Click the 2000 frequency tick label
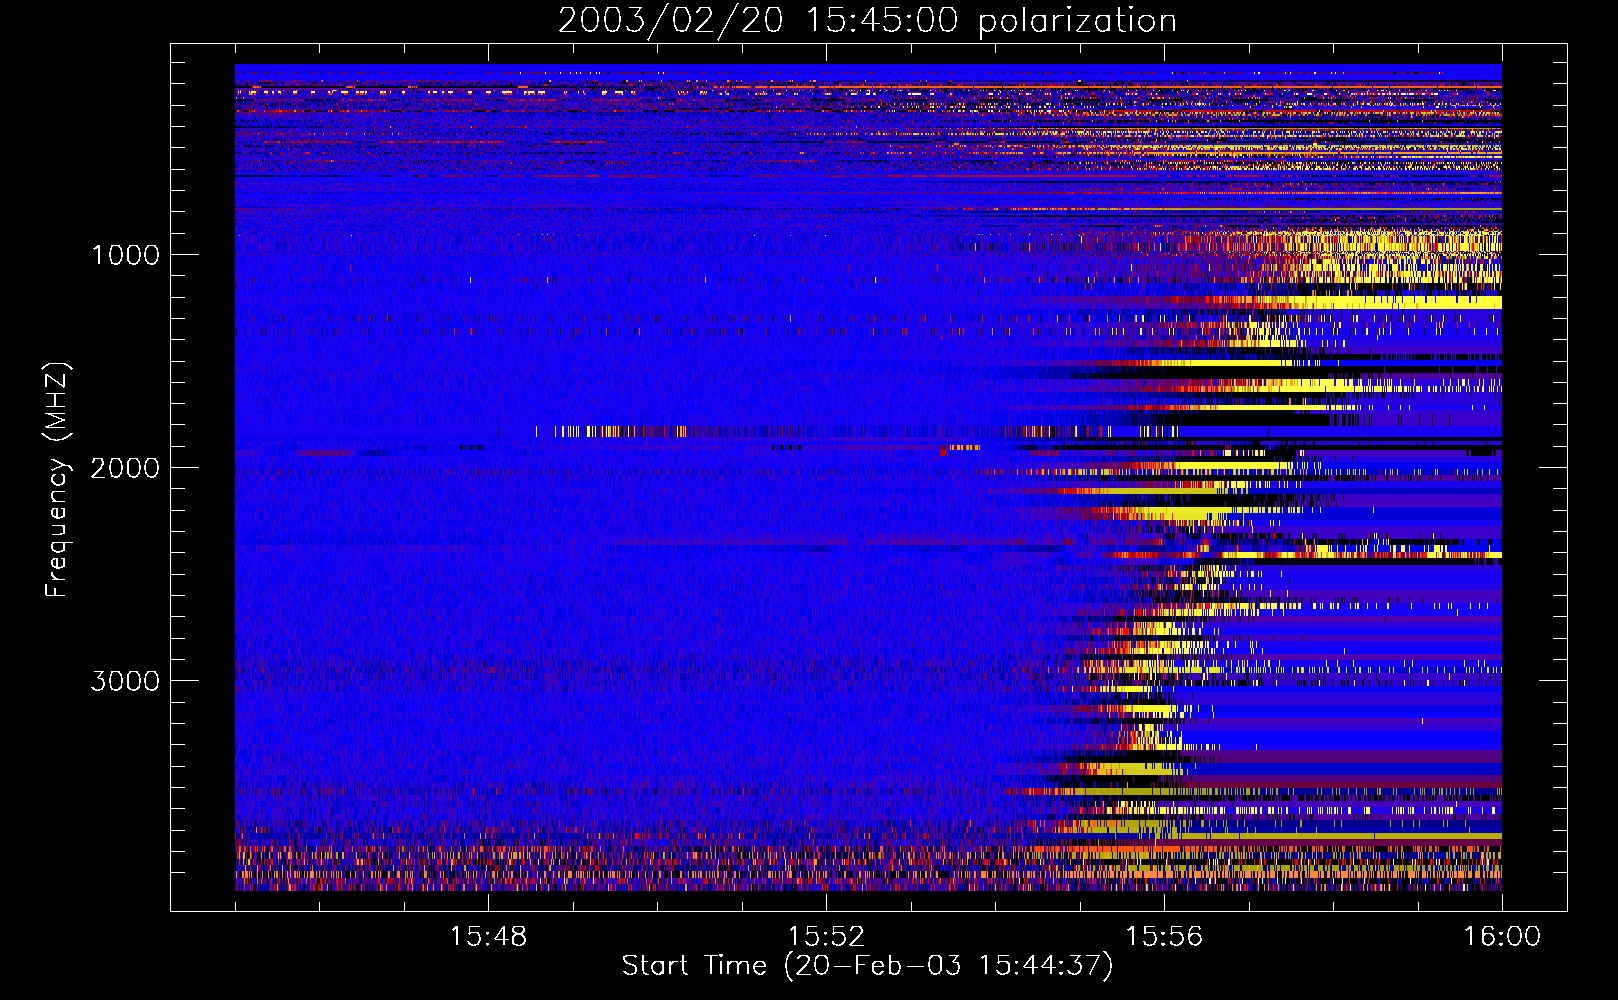Screen dimensions: 1618x1000 coord(125,468)
